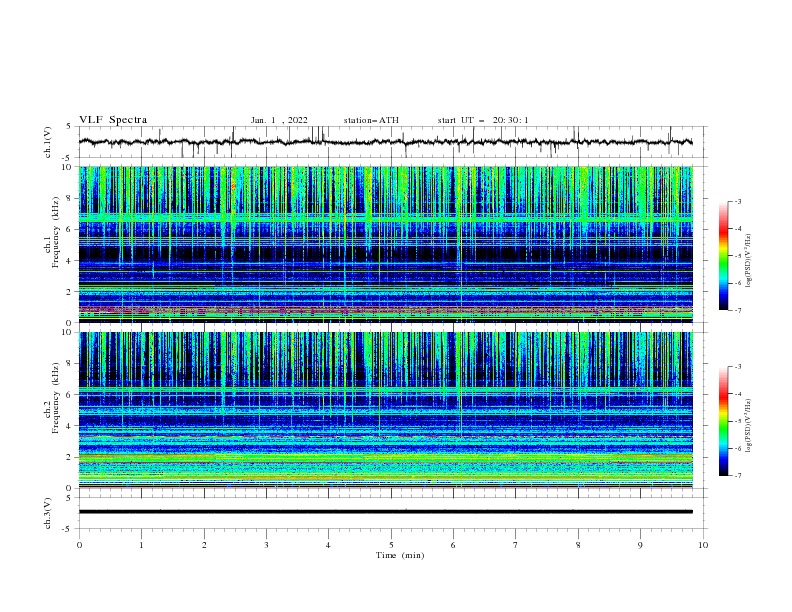Click the ch.1 PSD color bar

point(723,256)
